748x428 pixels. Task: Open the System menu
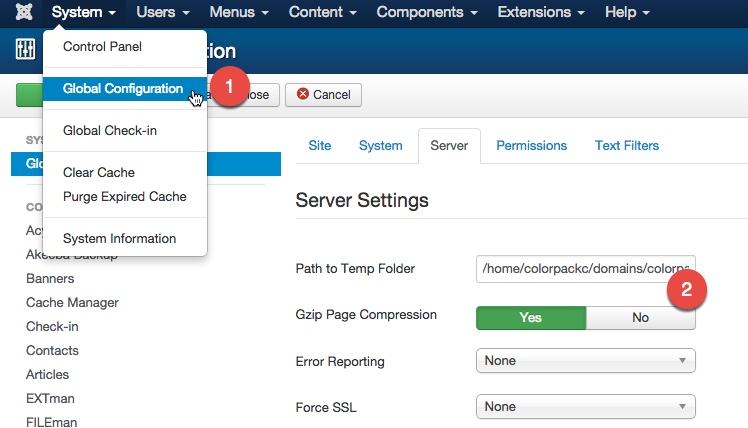(83, 12)
